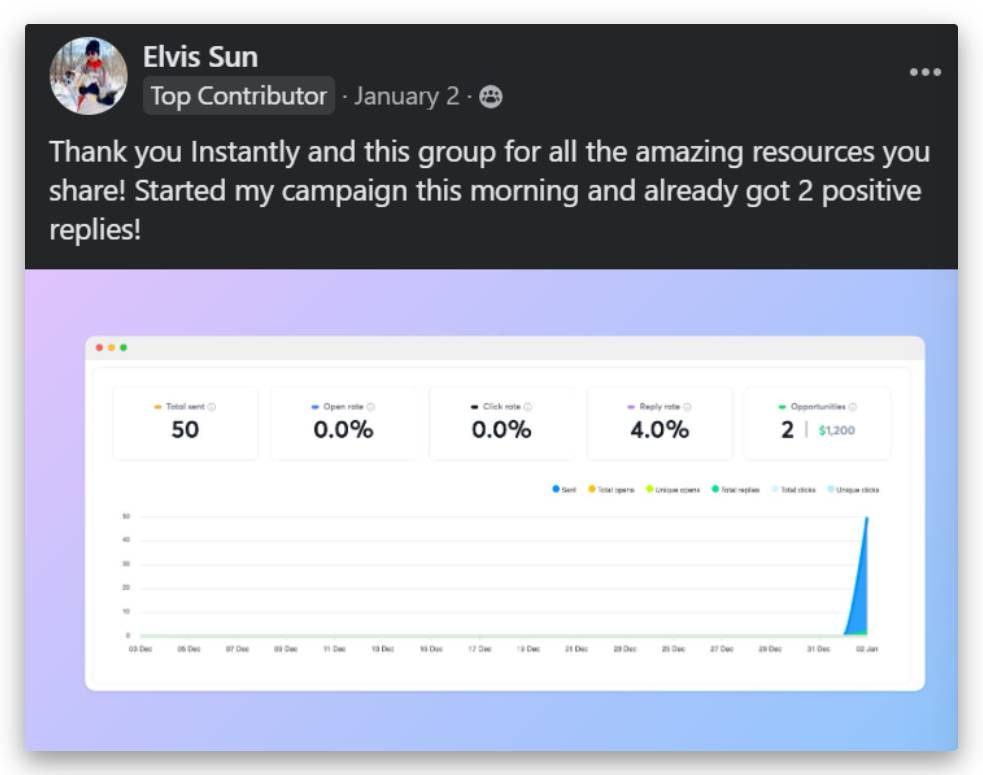Toggle the Total replies legend item
This screenshot has width=983, height=775.
[736, 489]
